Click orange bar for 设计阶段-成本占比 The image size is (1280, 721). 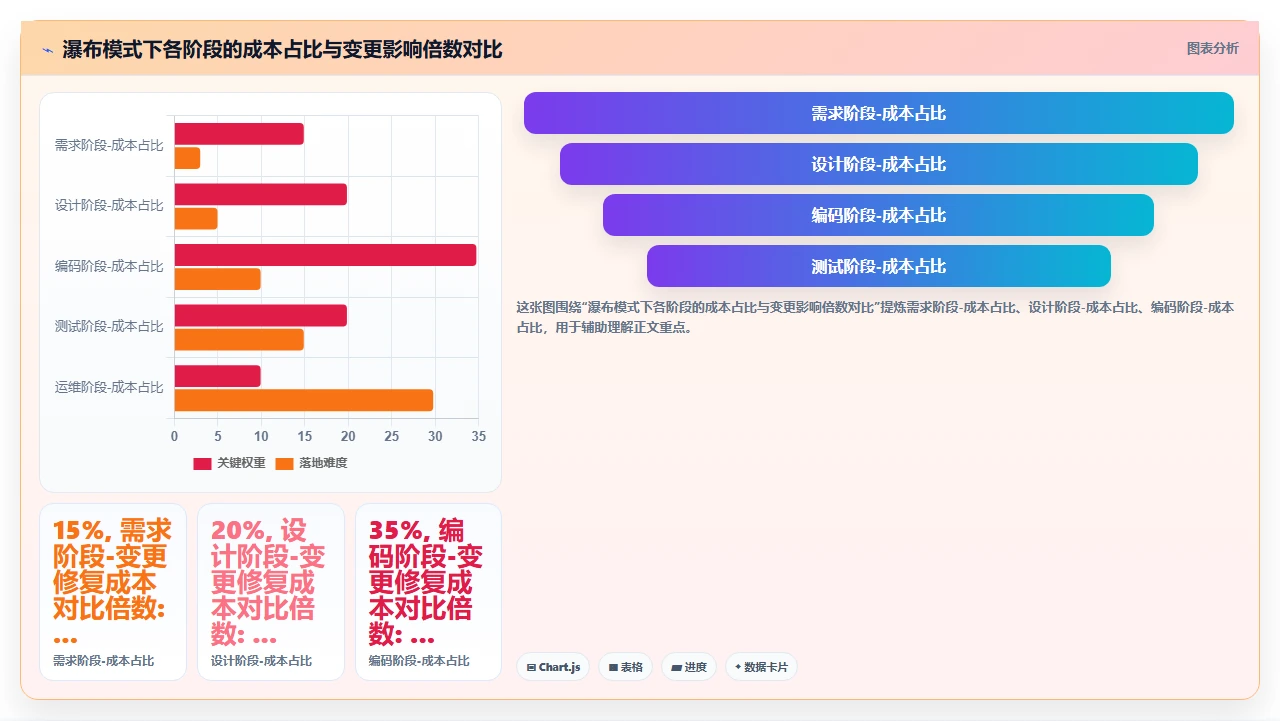point(196,219)
